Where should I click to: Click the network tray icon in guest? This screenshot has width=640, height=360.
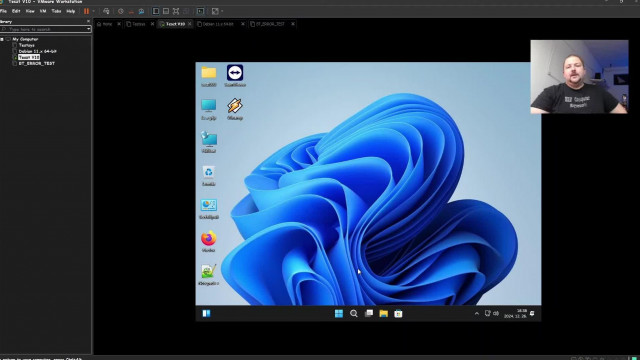point(487,313)
